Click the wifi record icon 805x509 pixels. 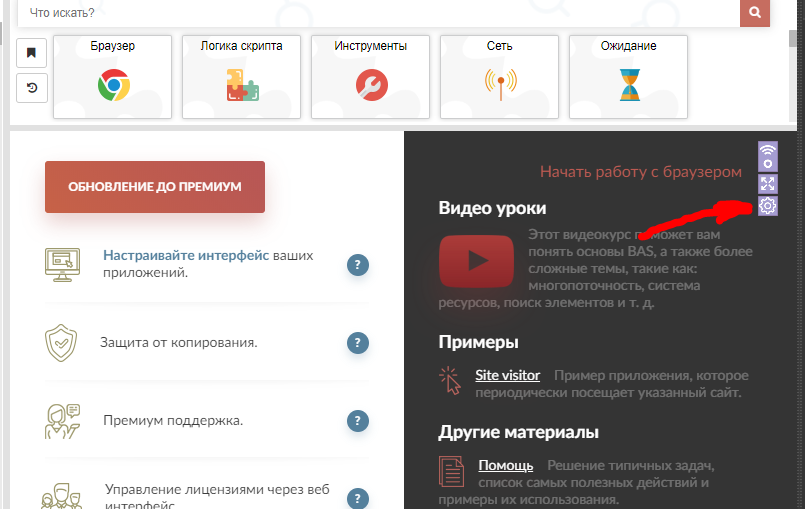(x=768, y=157)
